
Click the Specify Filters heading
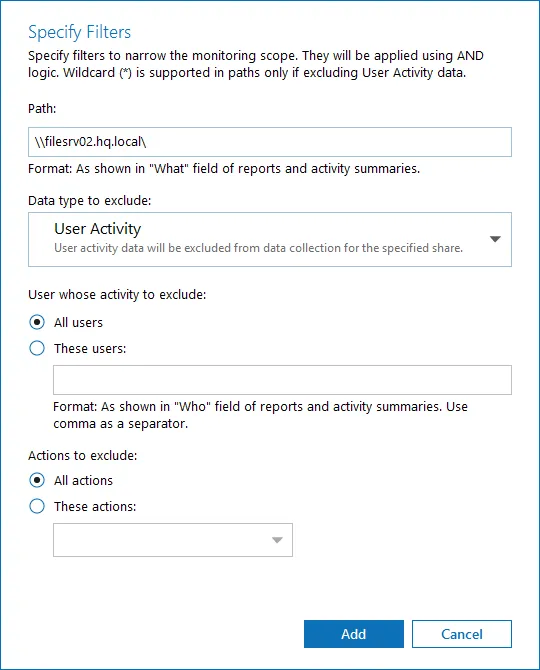(79, 32)
